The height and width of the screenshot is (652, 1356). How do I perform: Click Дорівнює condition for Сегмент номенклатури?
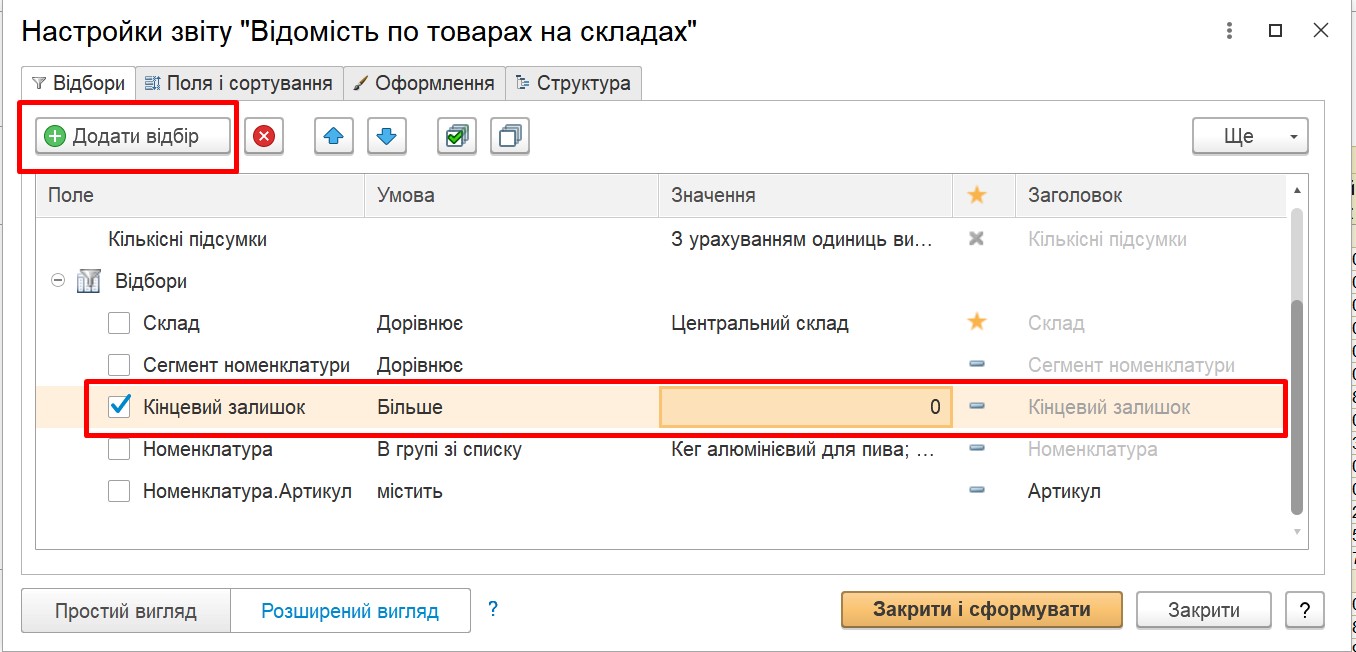[420, 365]
